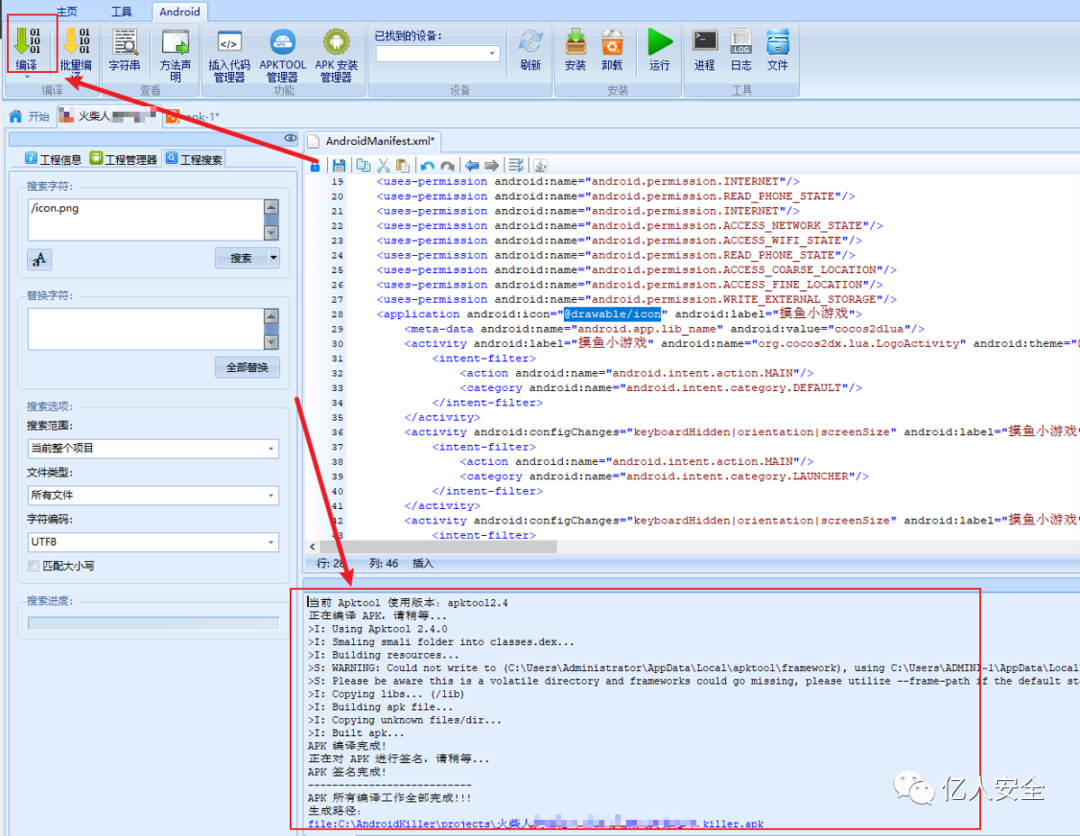The width and height of the screenshot is (1080, 836).
Task: Click the 'Using Apktool 2.4.0' log line
Action: [x=378, y=629]
